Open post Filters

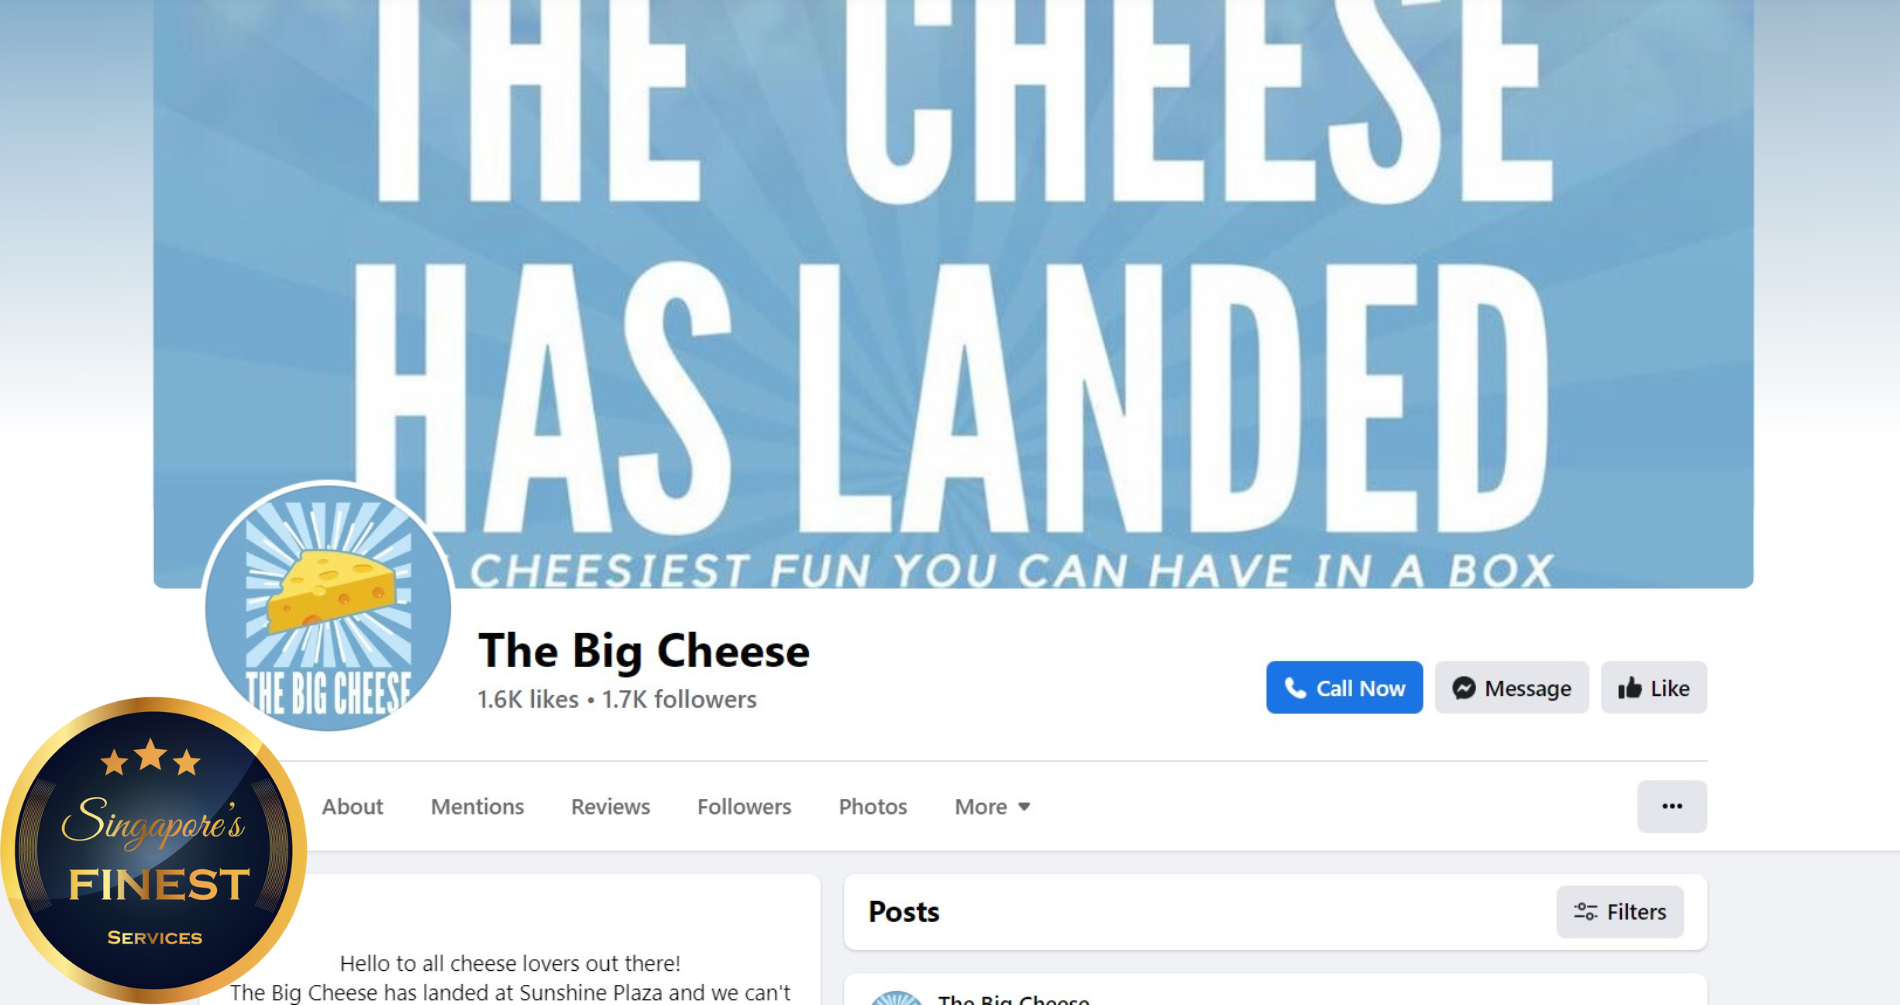point(1620,912)
